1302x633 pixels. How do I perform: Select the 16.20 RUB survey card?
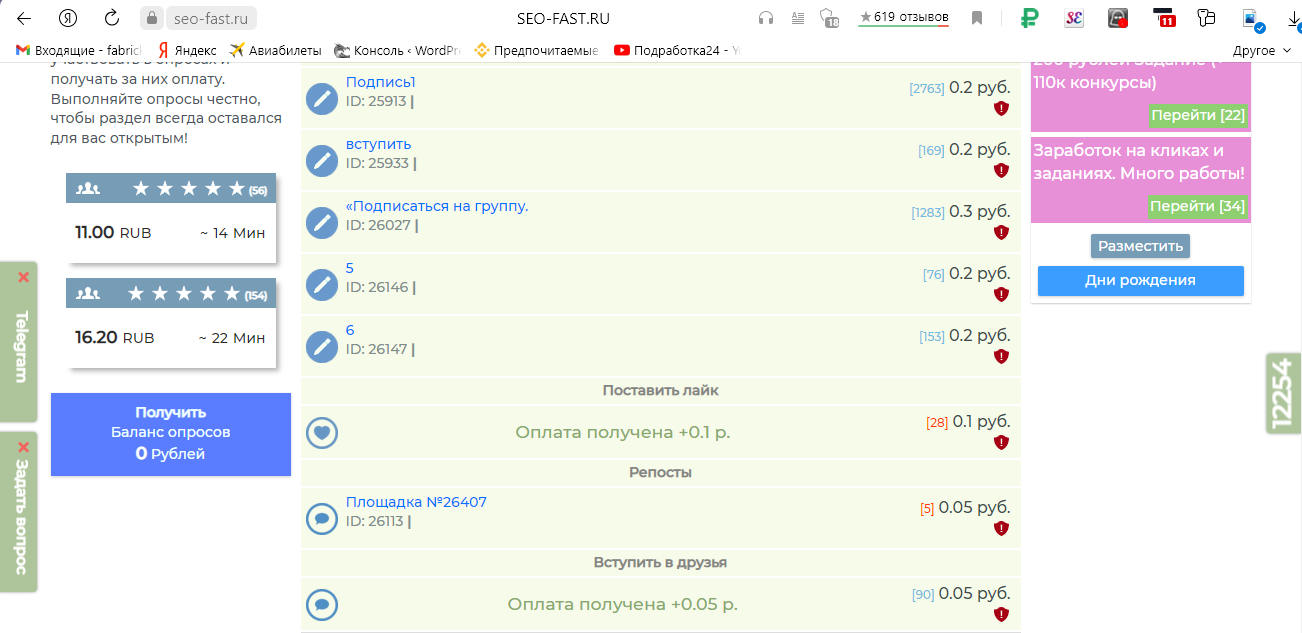(x=171, y=323)
